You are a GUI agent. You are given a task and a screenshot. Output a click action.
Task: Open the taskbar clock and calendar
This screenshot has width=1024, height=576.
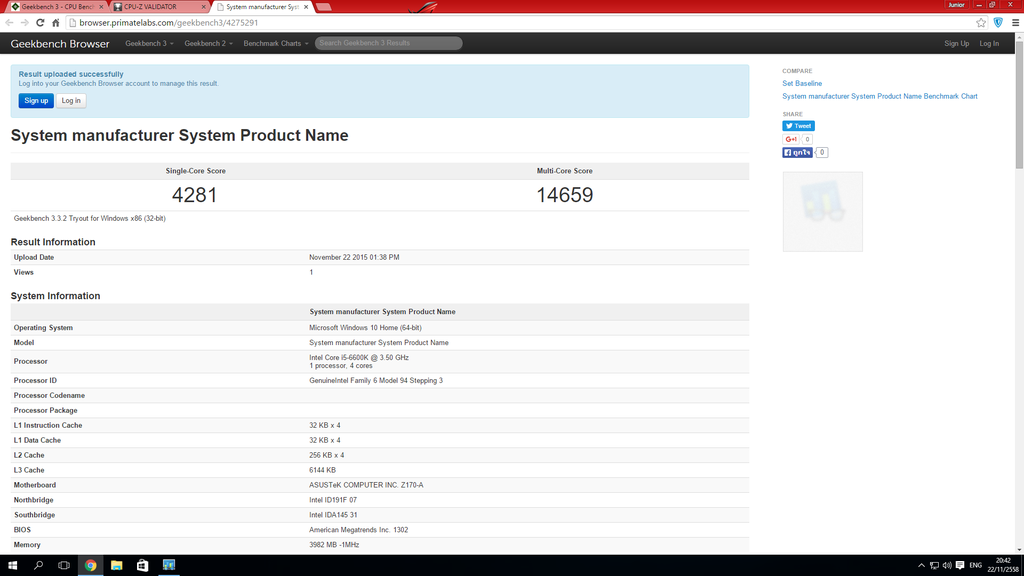tap(1002, 566)
